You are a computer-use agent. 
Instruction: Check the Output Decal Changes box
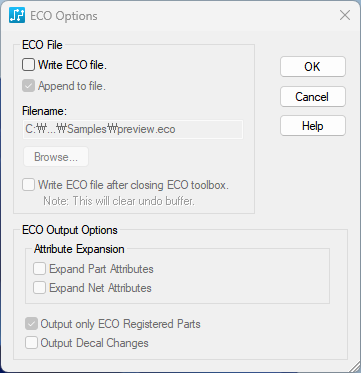(31, 343)
